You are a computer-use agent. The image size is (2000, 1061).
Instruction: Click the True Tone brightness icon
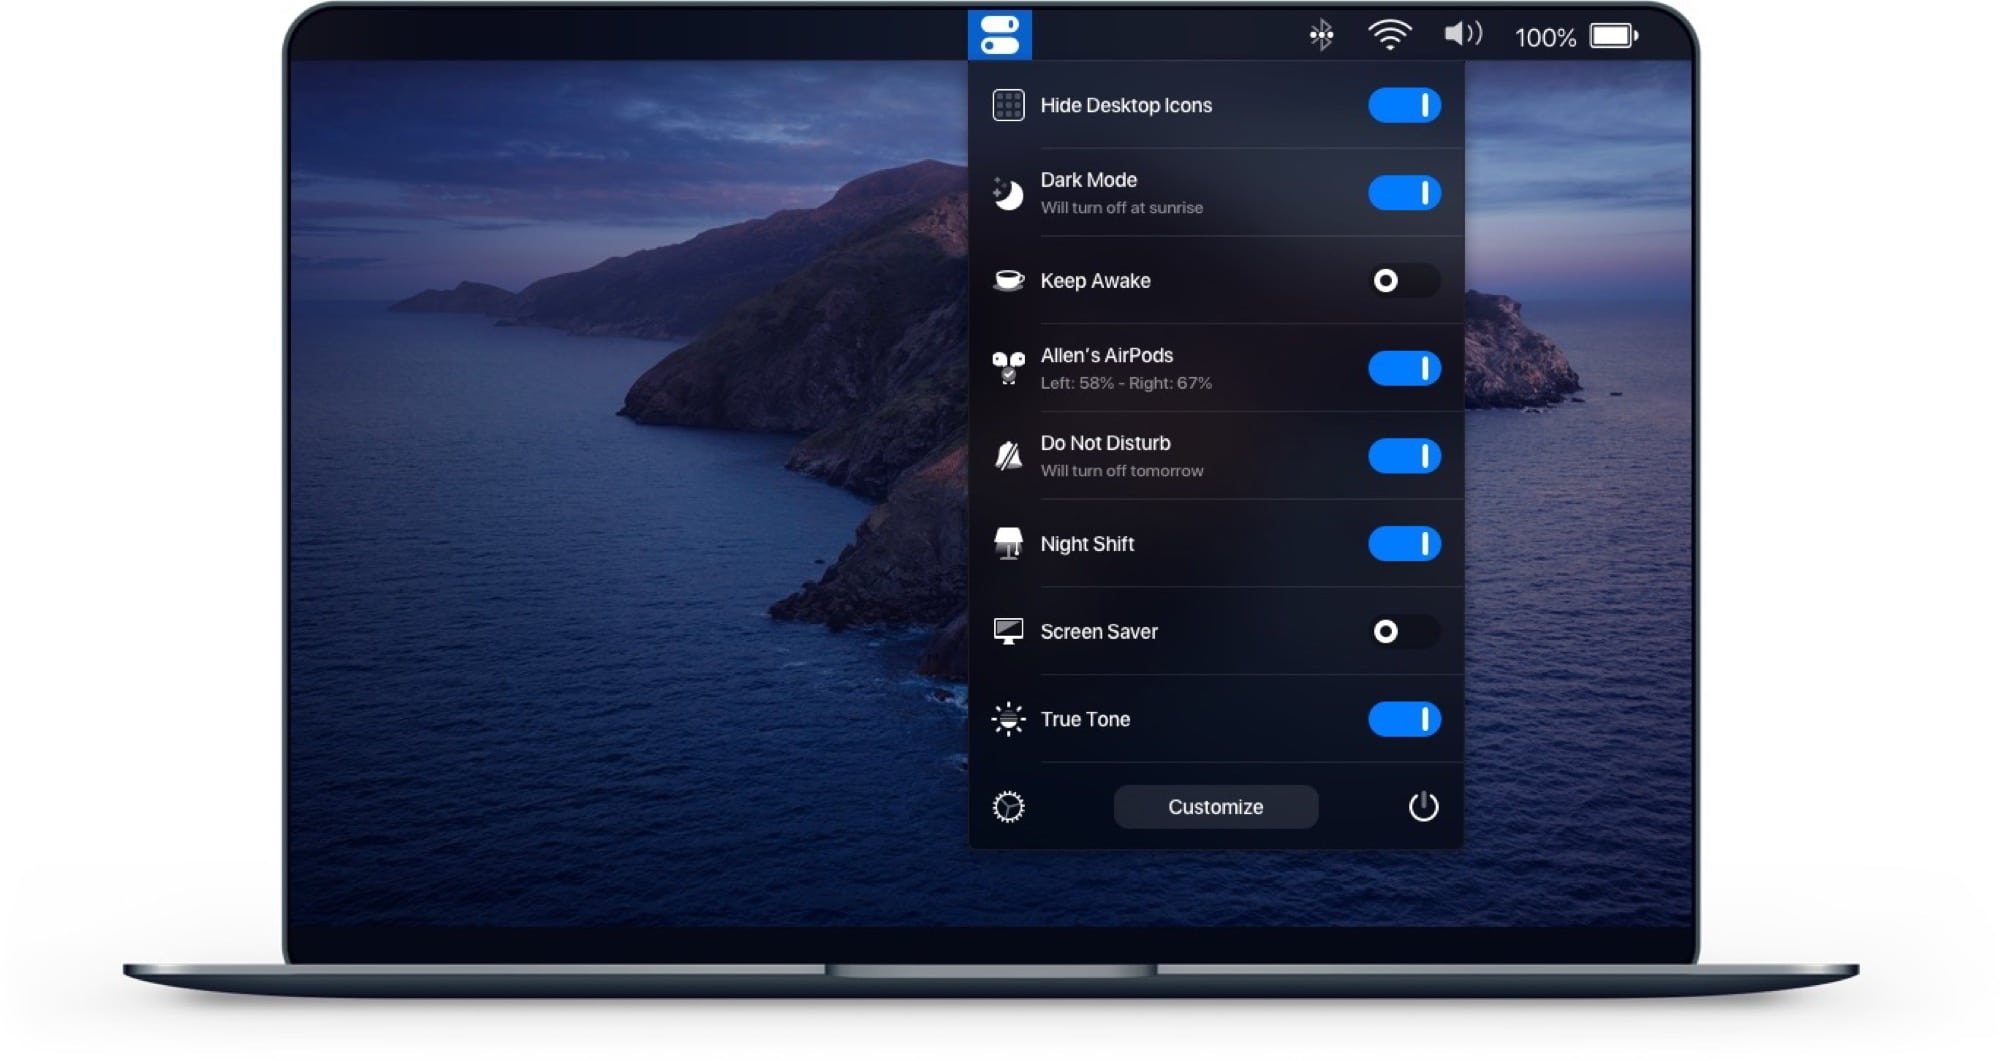(x=1009, y=718)
